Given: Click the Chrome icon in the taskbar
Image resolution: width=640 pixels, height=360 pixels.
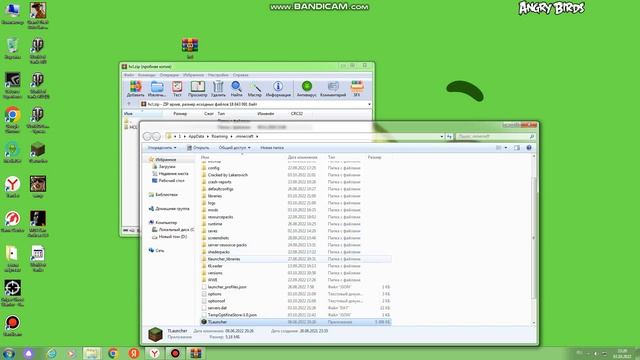Looking at the screenshot, I should 113,353.
